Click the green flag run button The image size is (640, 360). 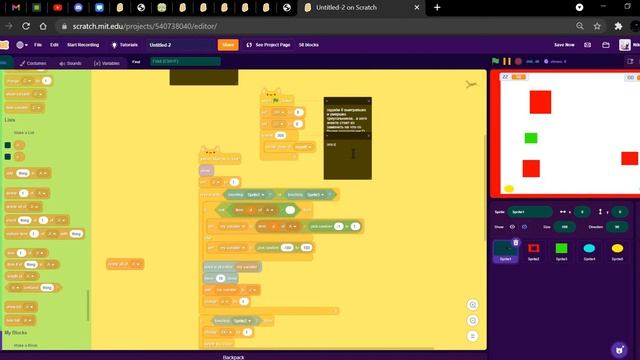click(495, 61)
